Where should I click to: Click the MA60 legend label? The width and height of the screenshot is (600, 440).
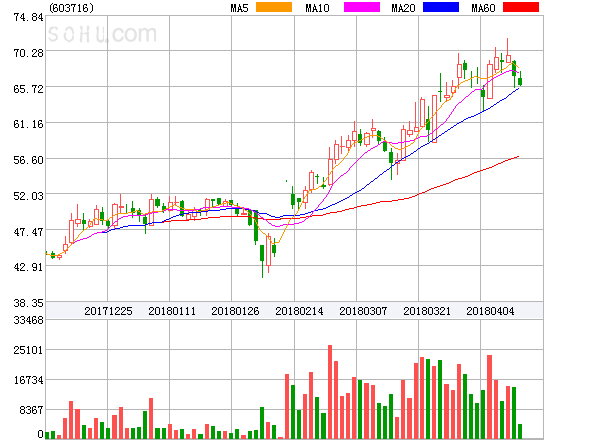pyautogui.click(x=483, y=8)
